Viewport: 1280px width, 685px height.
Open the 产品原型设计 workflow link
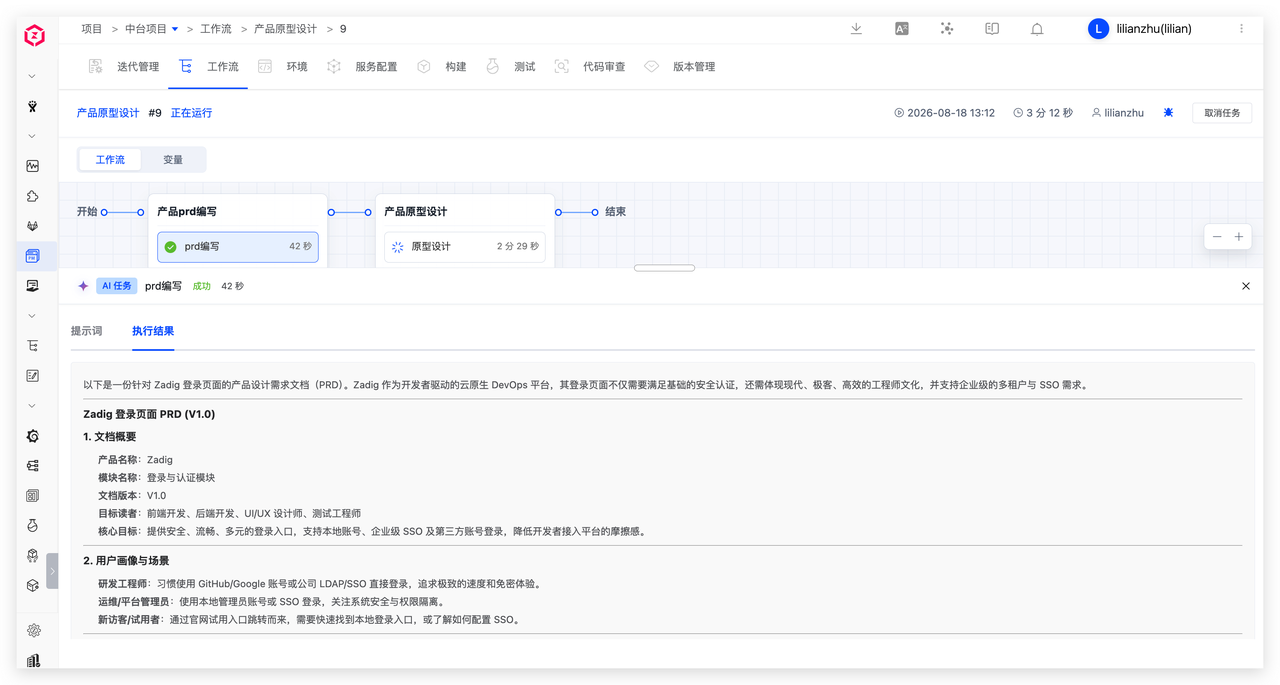point(108,113)
